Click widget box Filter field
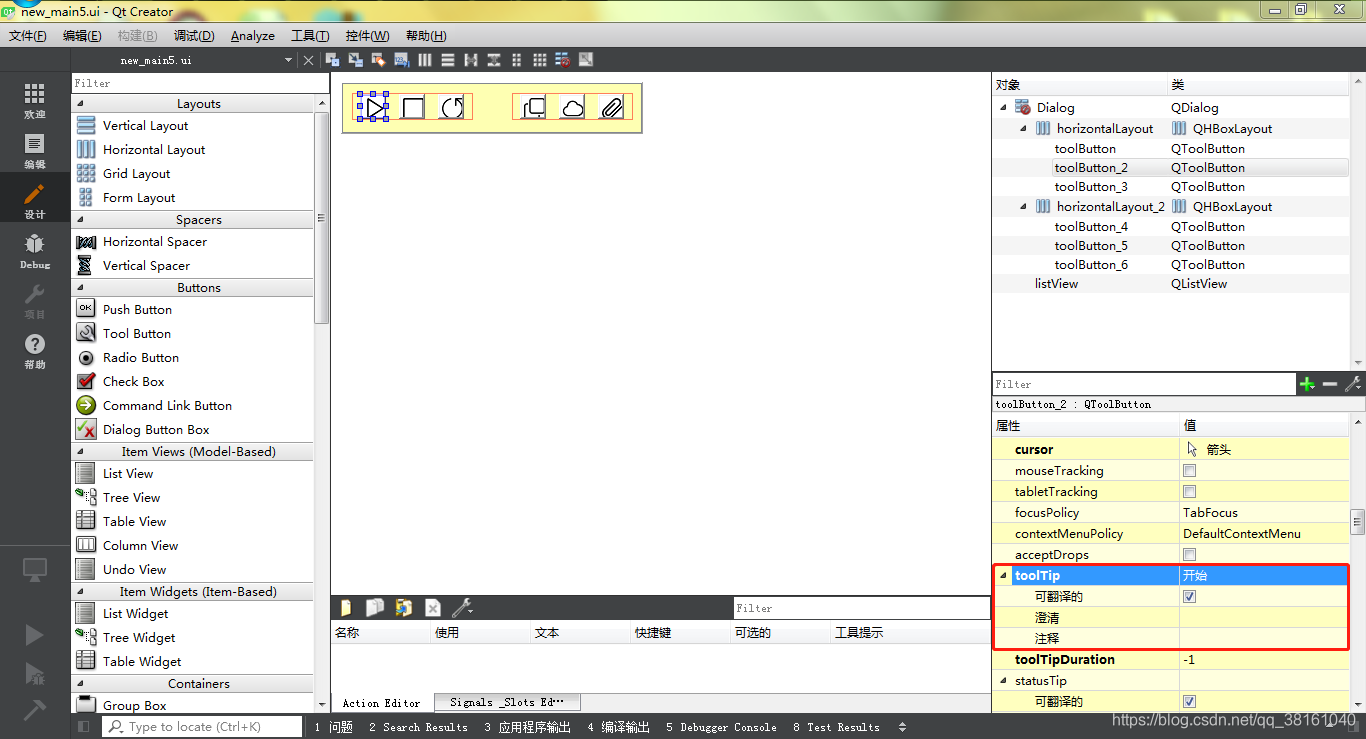 200,83
